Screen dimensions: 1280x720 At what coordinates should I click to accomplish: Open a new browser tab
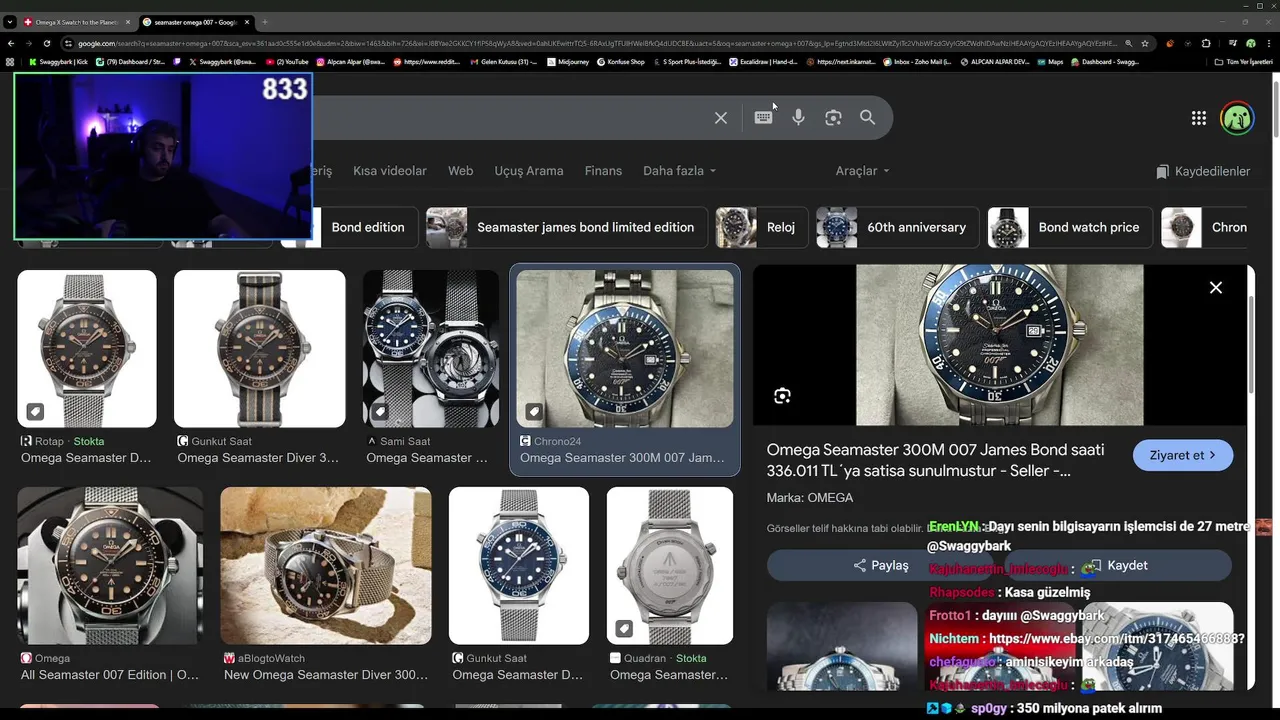265,22
